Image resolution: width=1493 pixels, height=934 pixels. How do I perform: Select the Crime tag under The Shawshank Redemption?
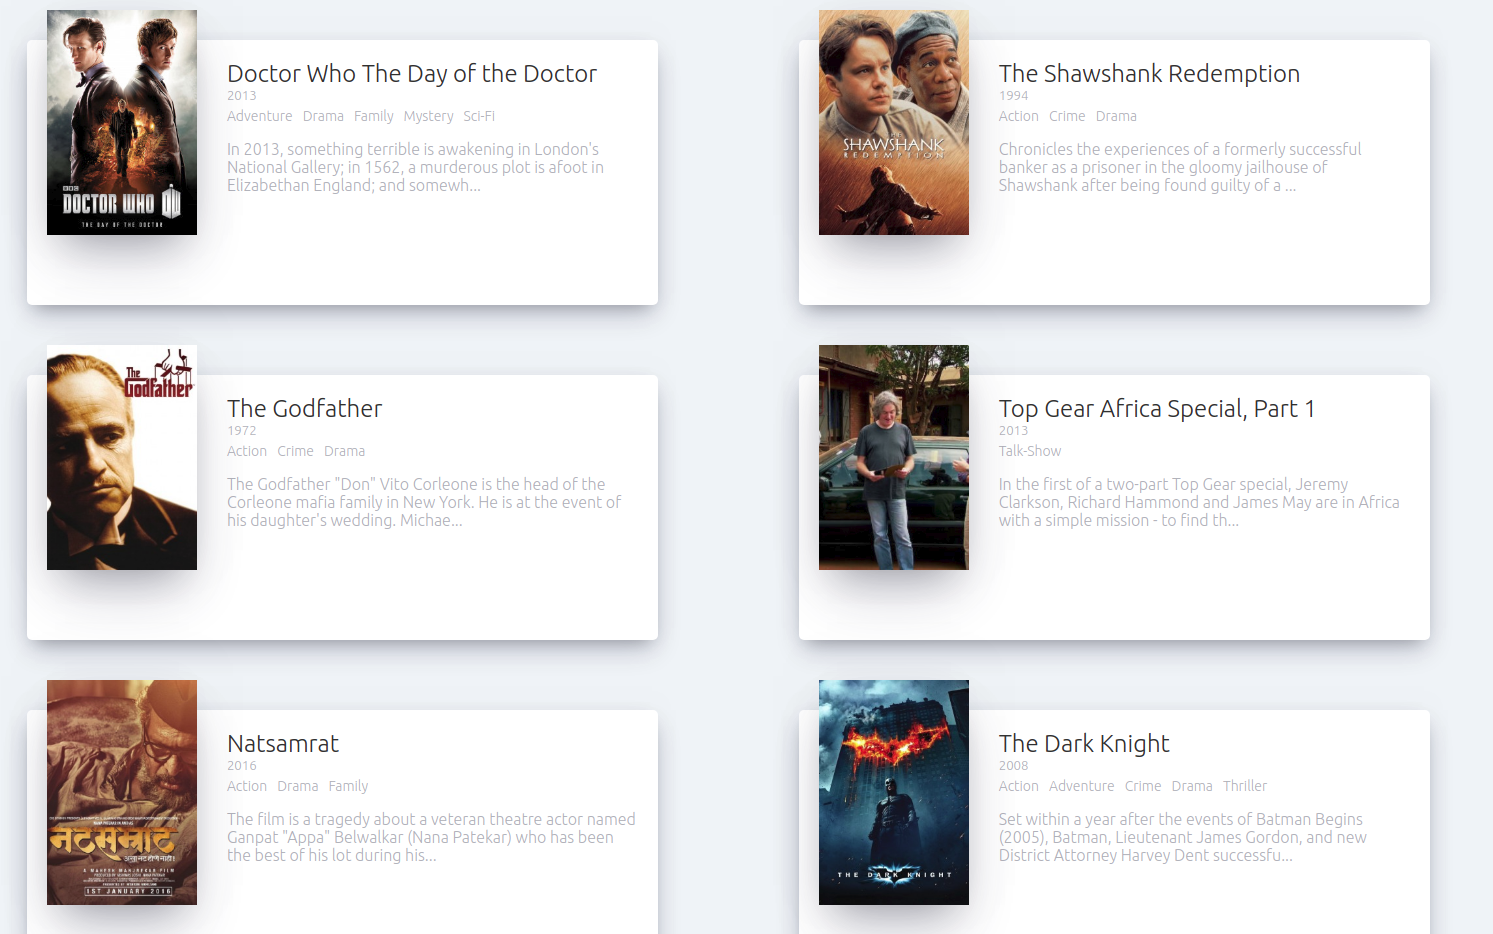(1067, 116)
